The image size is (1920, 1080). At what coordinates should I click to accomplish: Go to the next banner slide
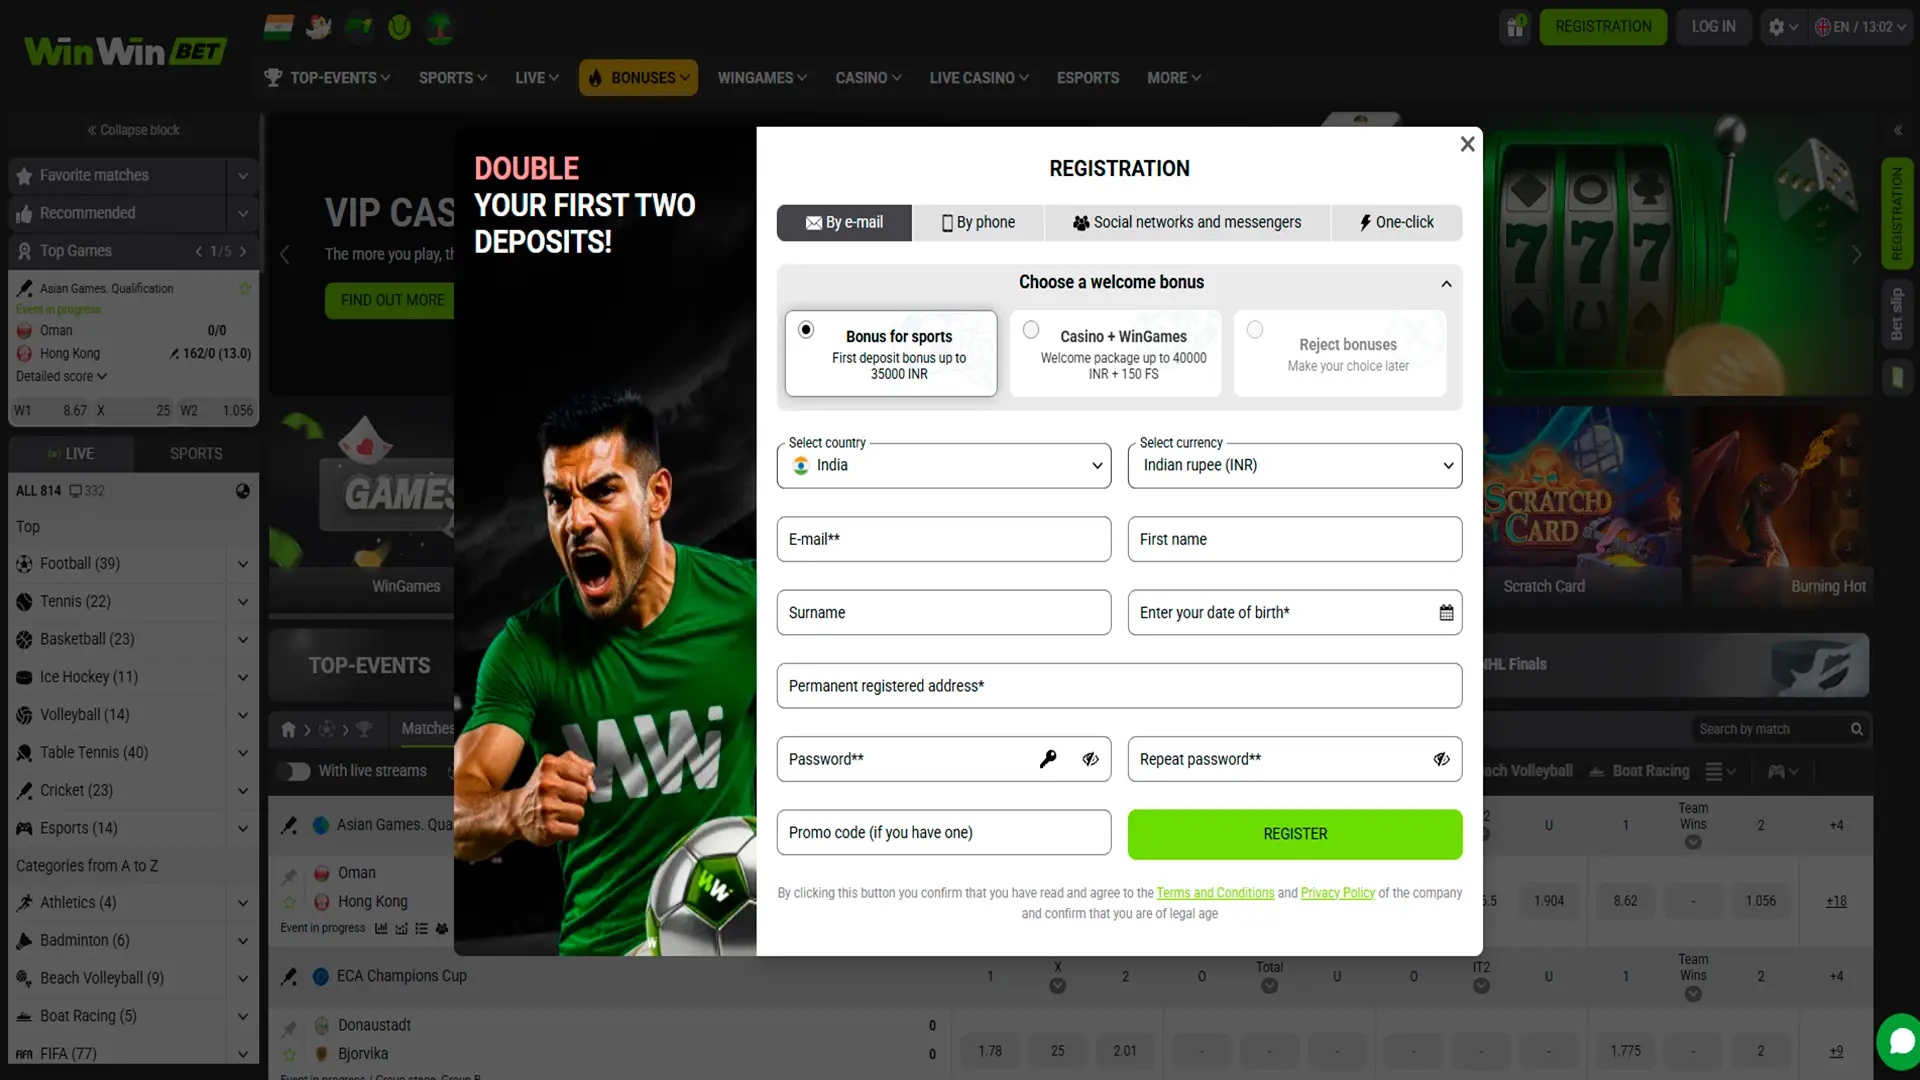tap(1856, 254)
